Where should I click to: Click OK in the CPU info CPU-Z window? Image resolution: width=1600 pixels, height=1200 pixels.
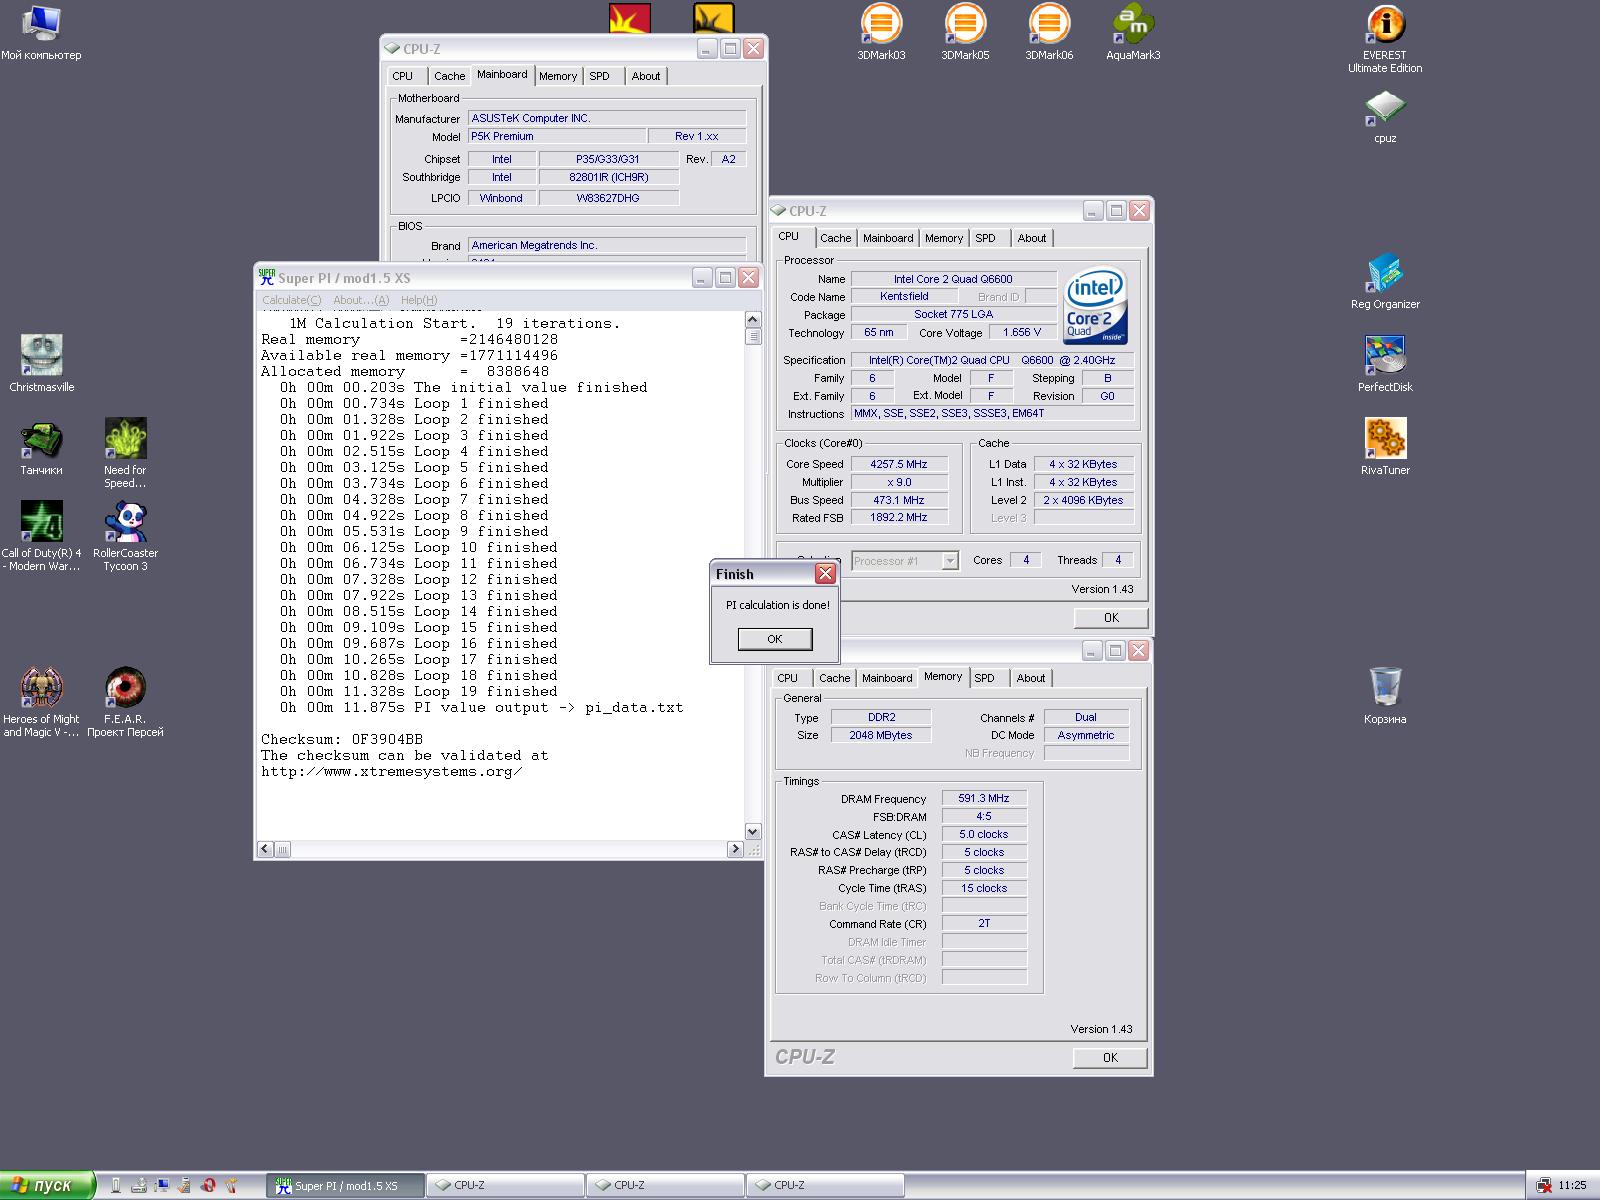(1111, 618)
